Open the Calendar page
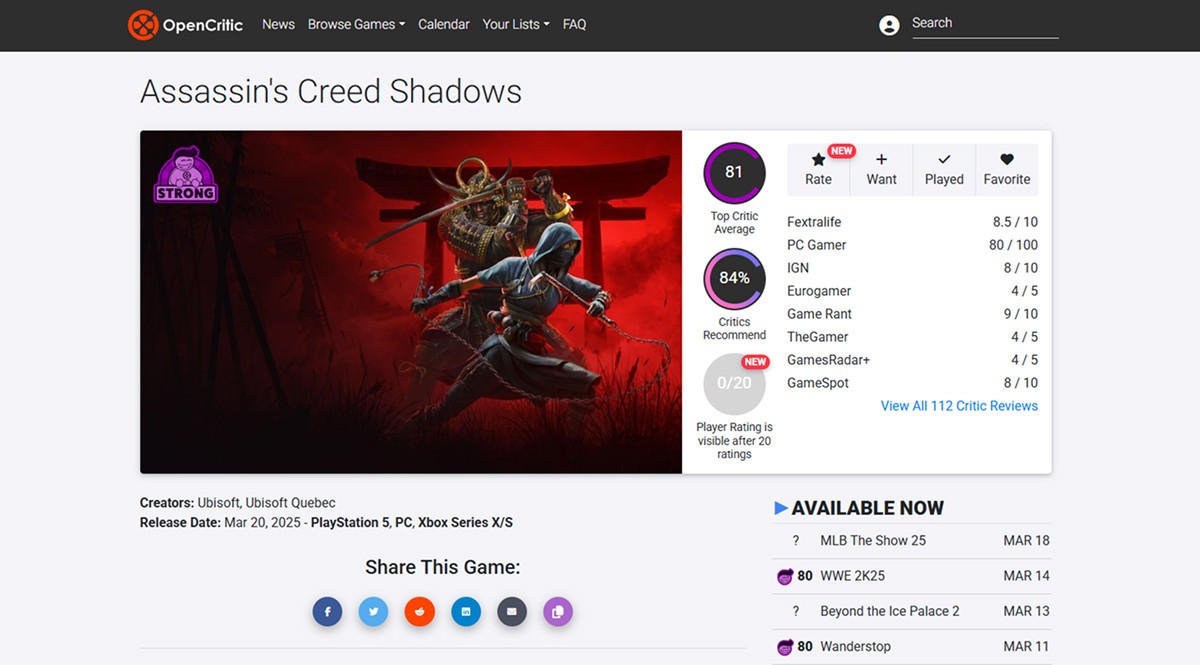Screen dimensions: 1200x665 click(444, 24)
